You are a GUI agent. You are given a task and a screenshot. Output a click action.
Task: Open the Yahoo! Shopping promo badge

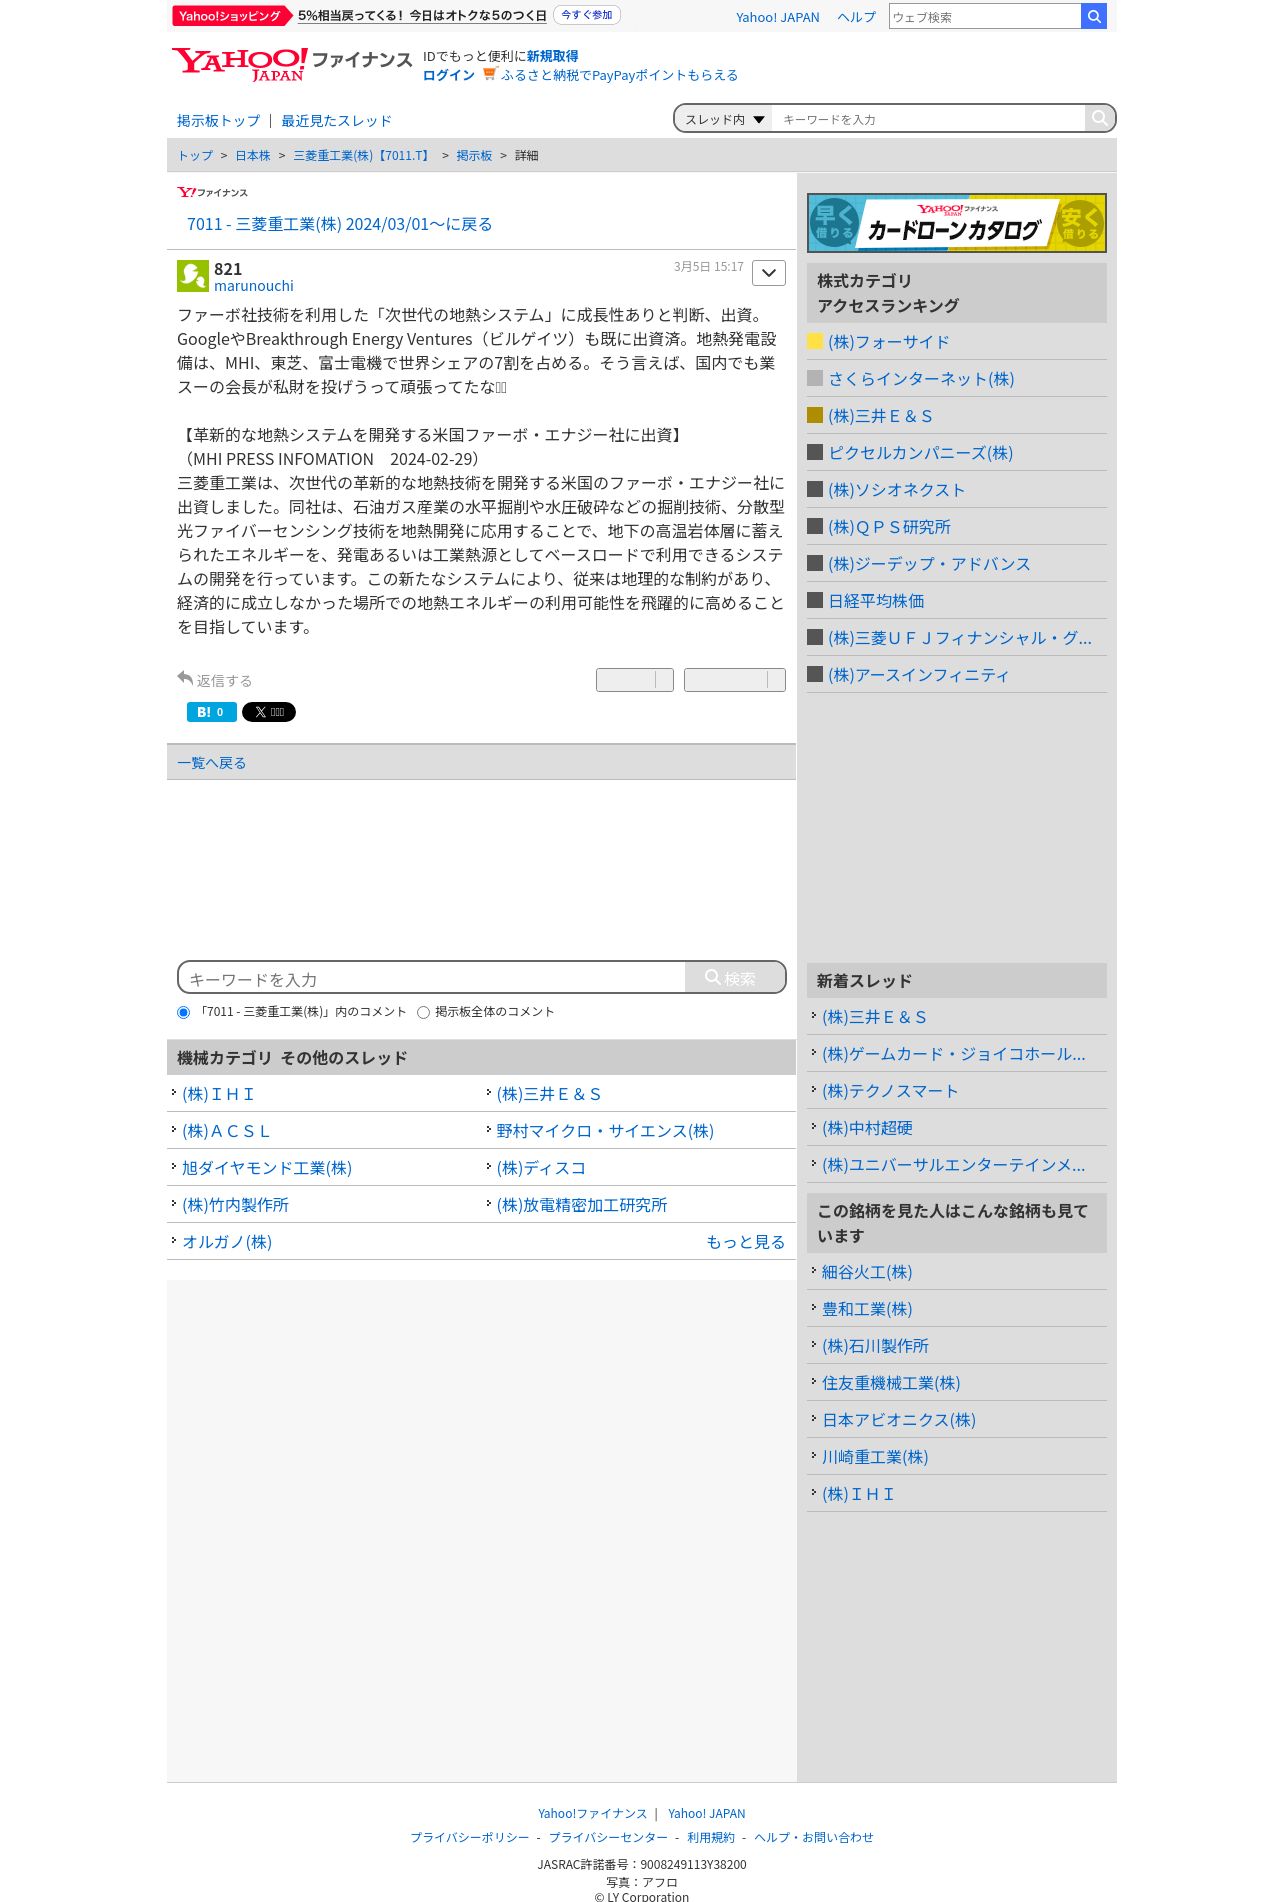tap(231, 16)
